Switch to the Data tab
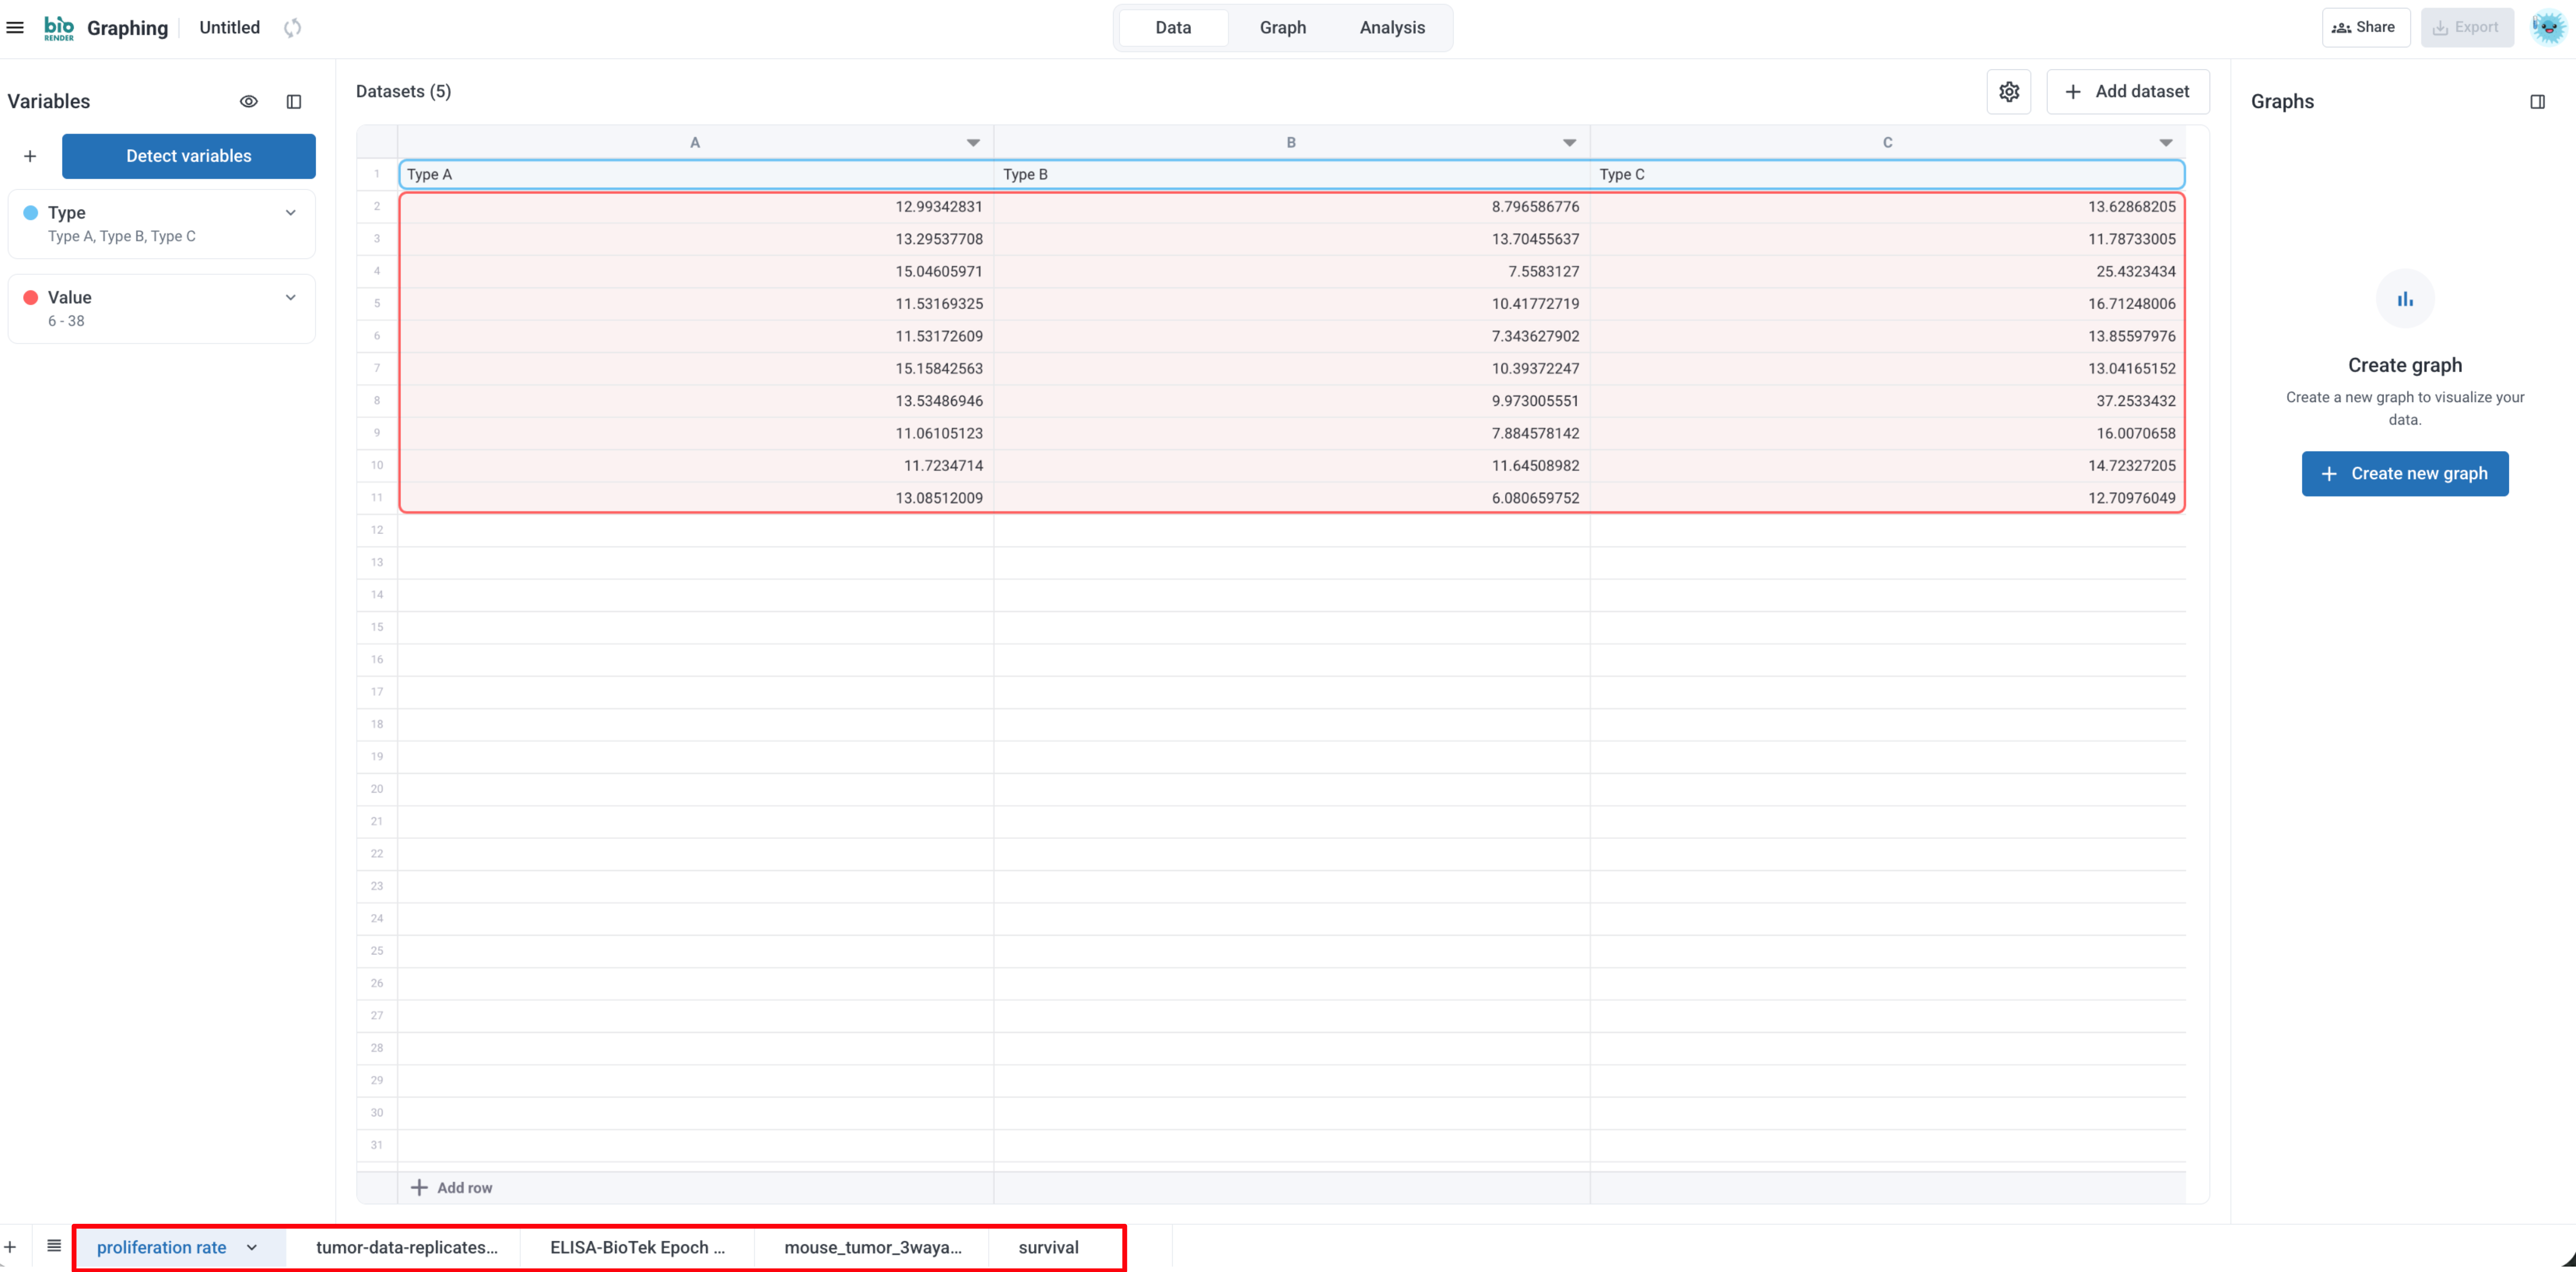The height and width of the screenshot is (1272, 2576). tap(1173, 28)
